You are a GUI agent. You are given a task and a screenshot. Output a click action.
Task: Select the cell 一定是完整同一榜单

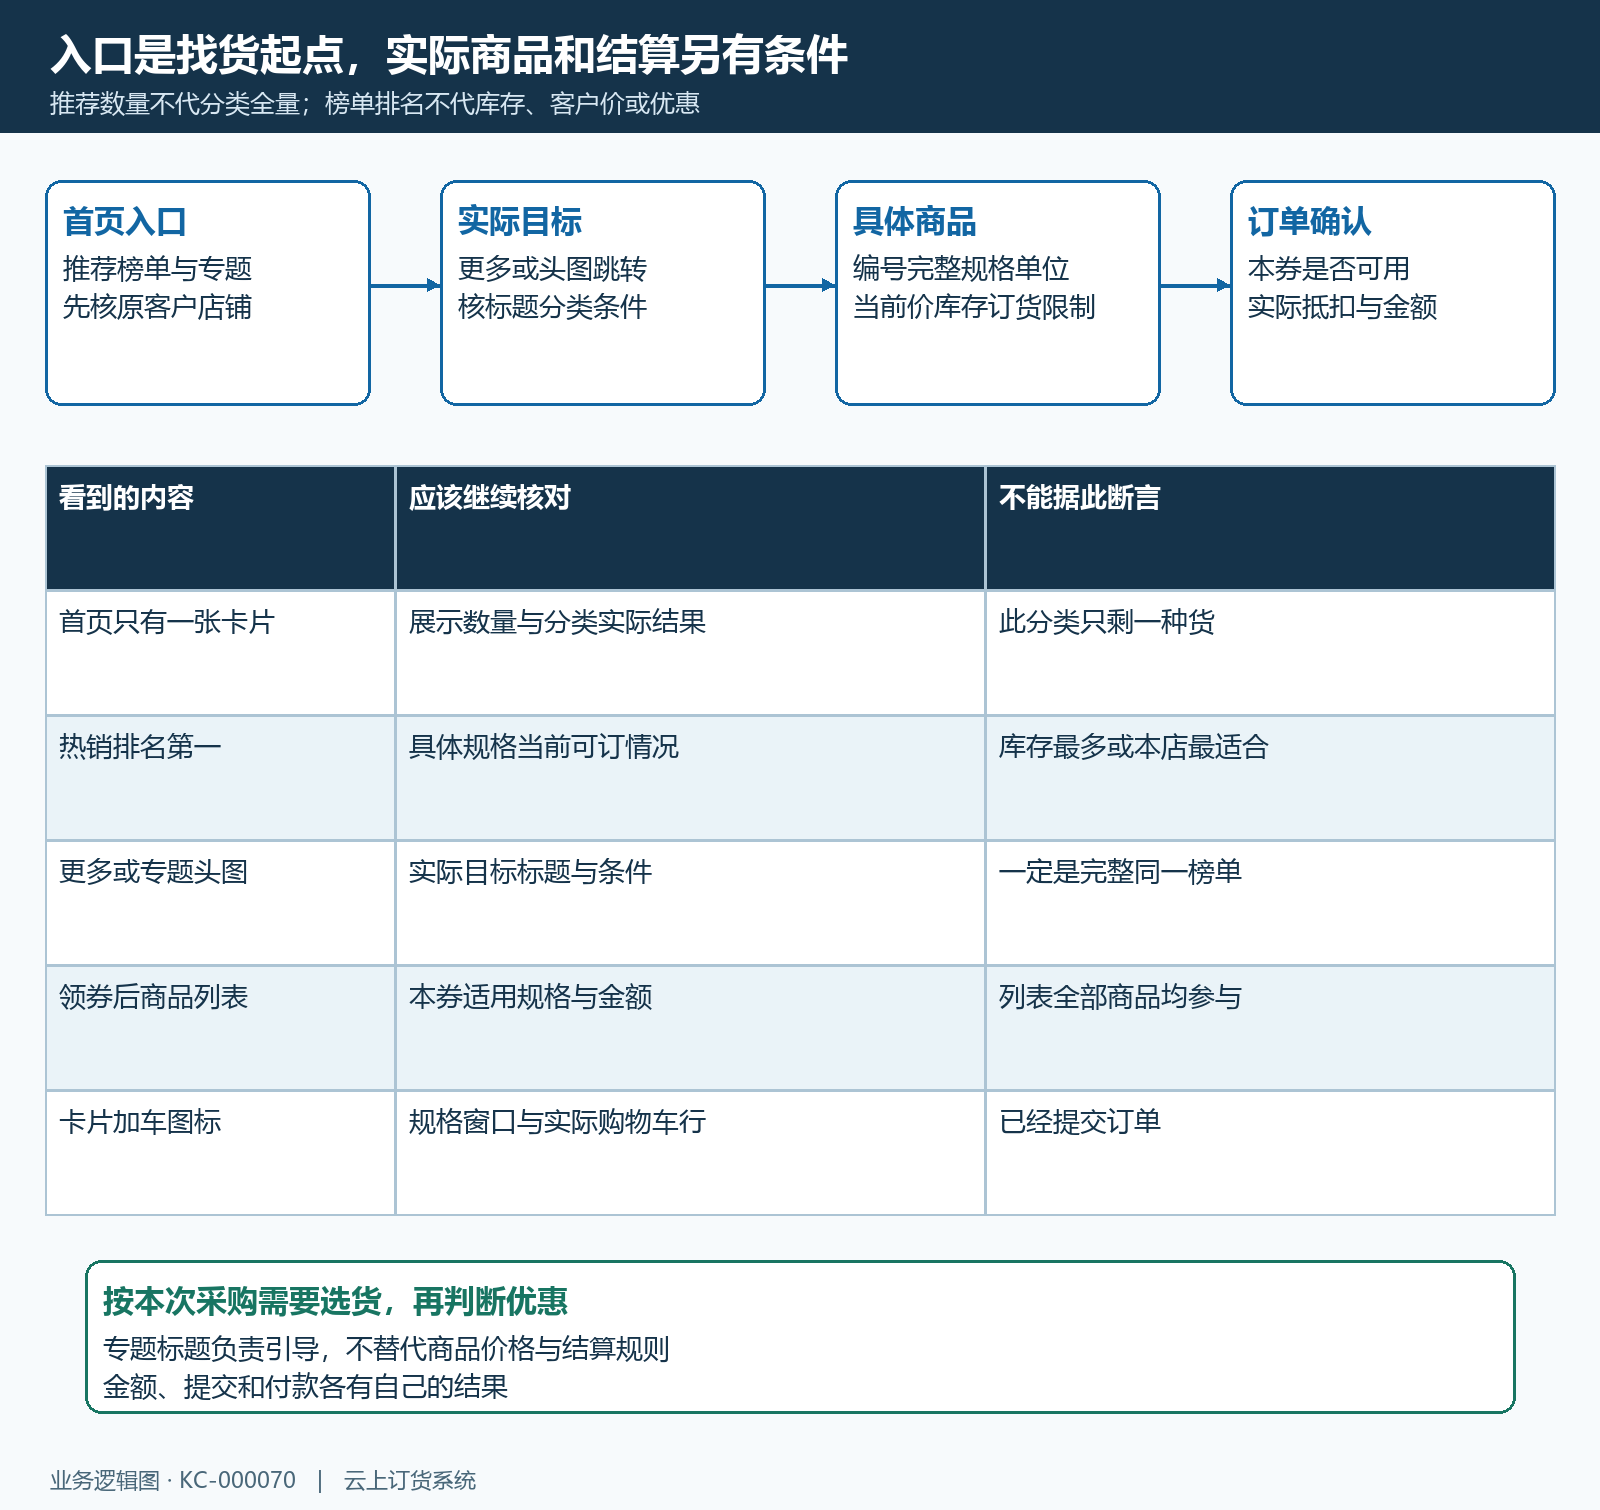pyautogui.click(x=1270, y=903)
